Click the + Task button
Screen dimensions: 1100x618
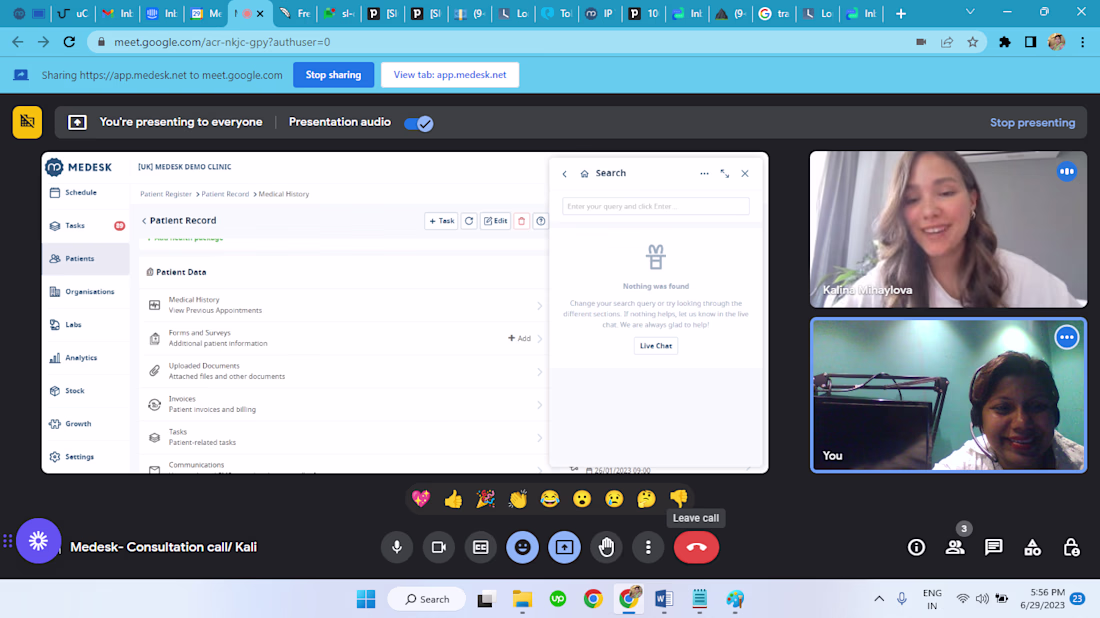(x=441, y=221)
